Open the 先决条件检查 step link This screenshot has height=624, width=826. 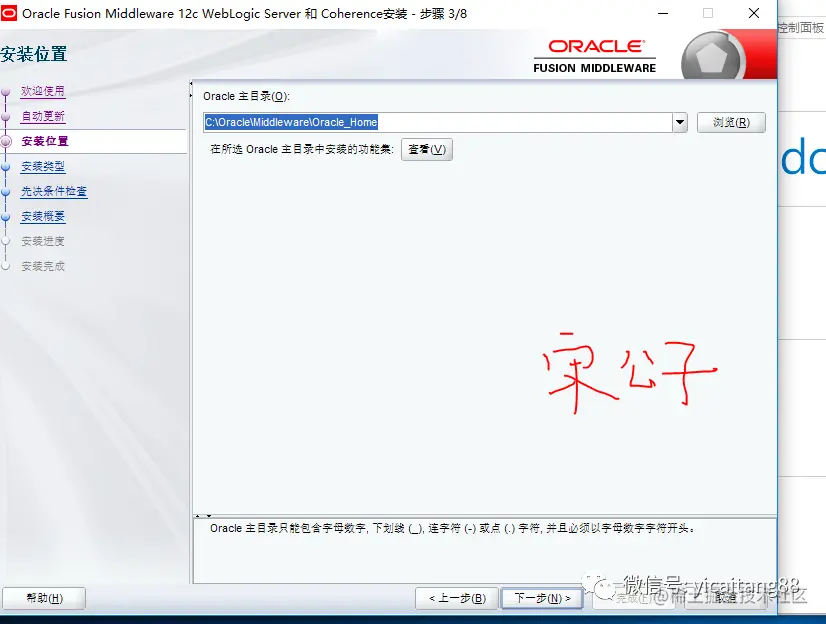coord(54,191)
